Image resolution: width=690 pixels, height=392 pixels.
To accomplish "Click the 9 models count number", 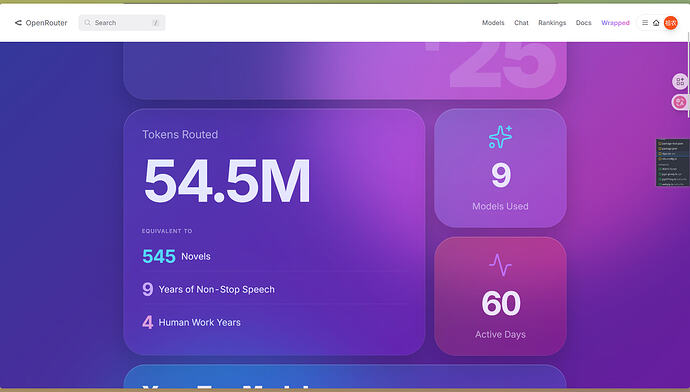I will 501,175.
